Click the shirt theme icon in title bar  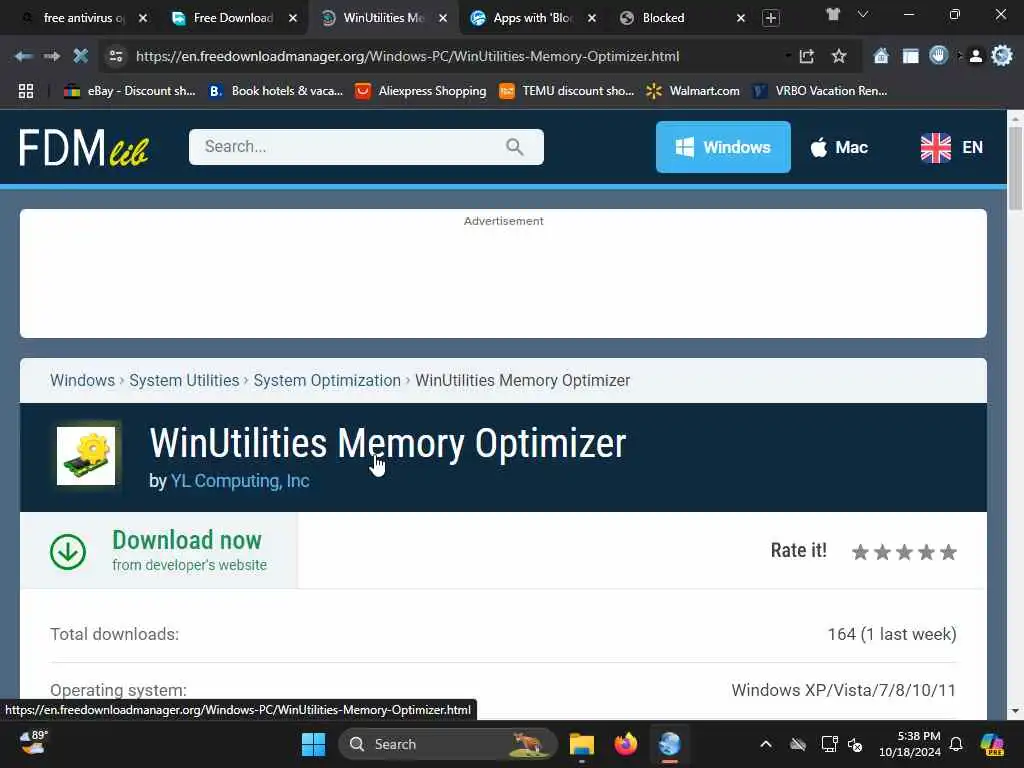point(833,14)
